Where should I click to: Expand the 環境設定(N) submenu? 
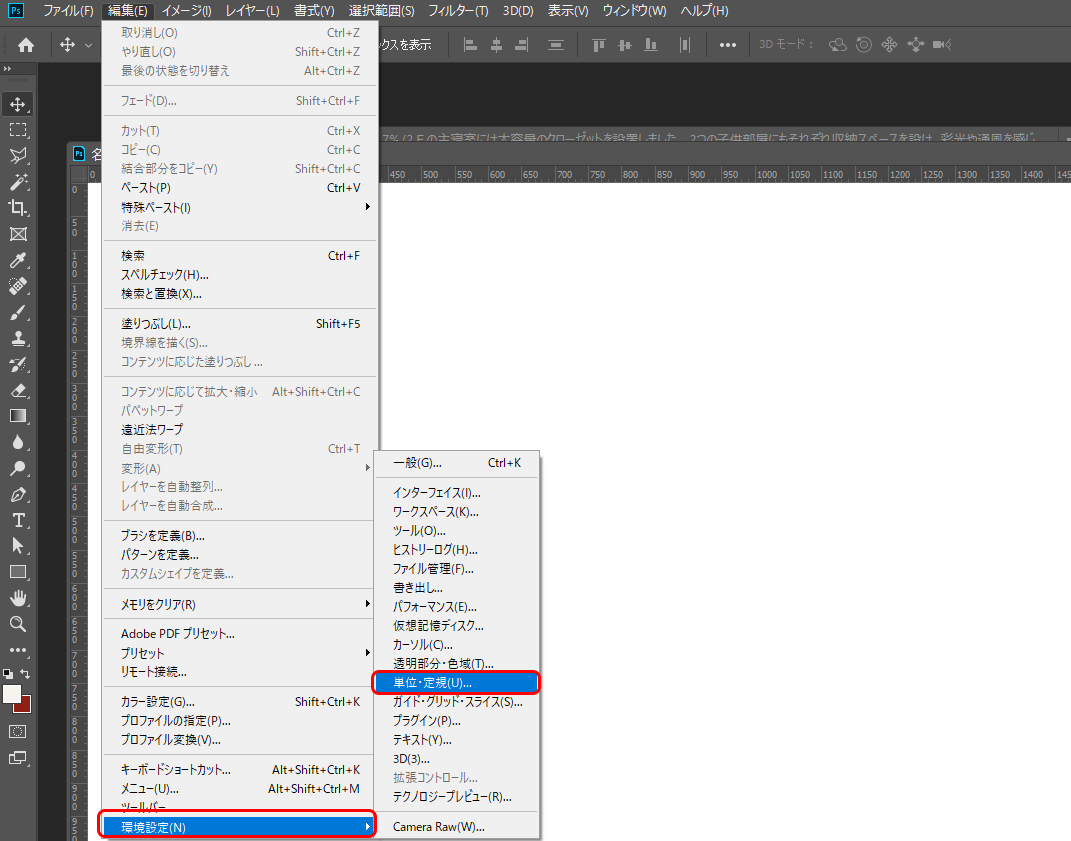click(239, 827)
